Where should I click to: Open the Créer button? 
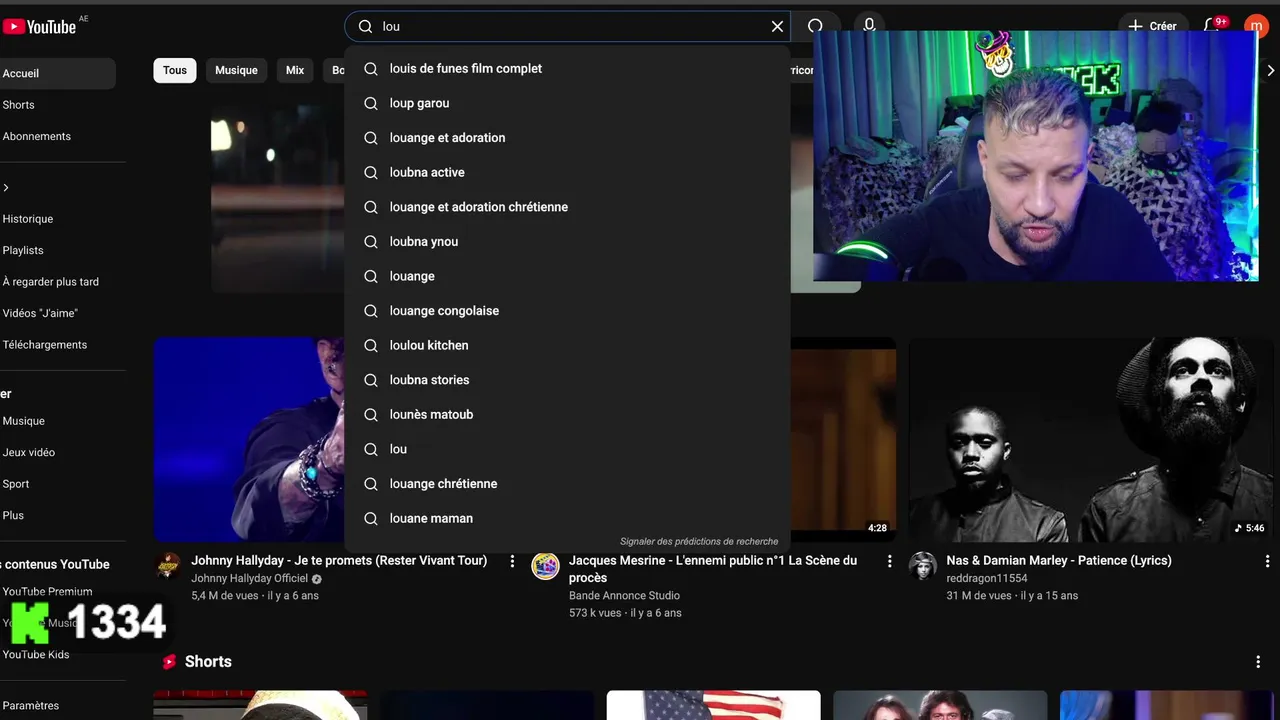click(x=1152, y=26)
